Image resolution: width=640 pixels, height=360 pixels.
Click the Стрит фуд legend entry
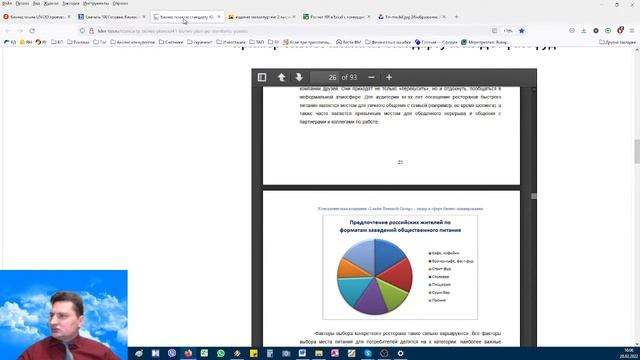440,269
